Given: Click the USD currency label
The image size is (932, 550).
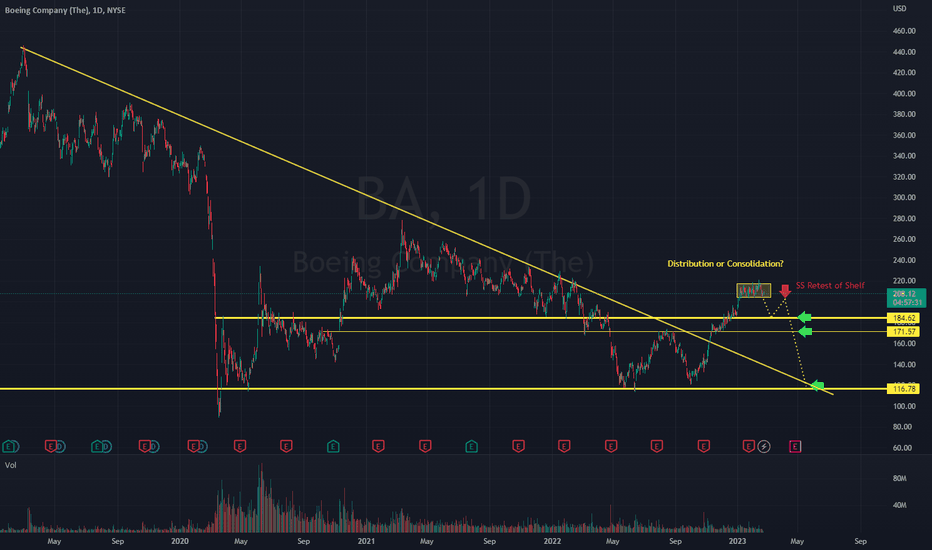Looking at the screenshot, I should click(x=899, y=8).
